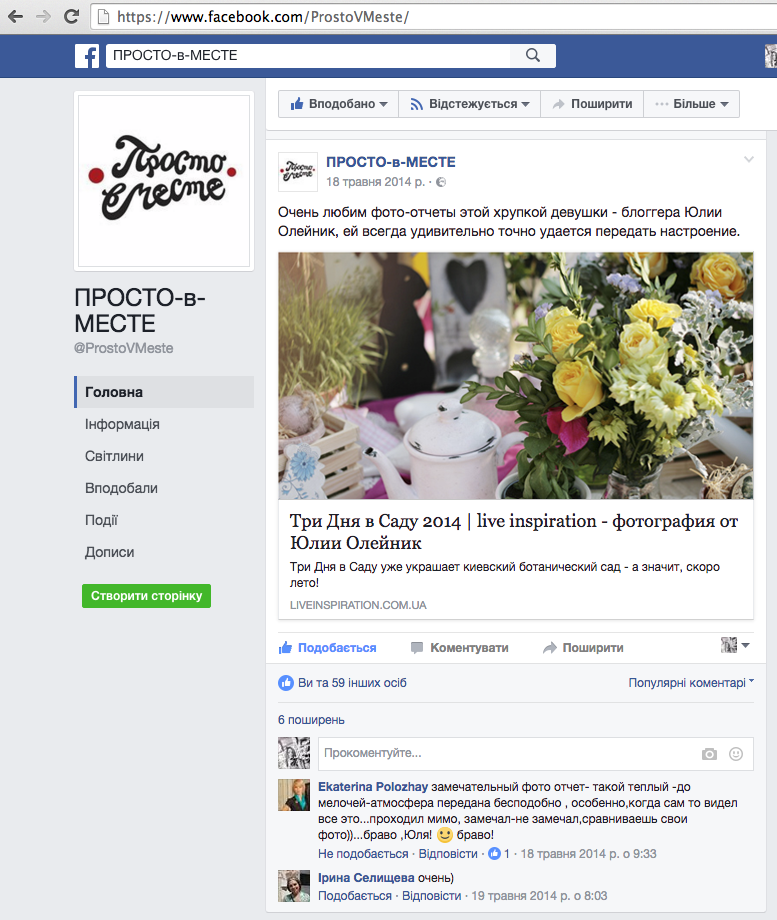Open Вподобали section in sidebar
Screen dimensions: 777x920
(121, 488)
